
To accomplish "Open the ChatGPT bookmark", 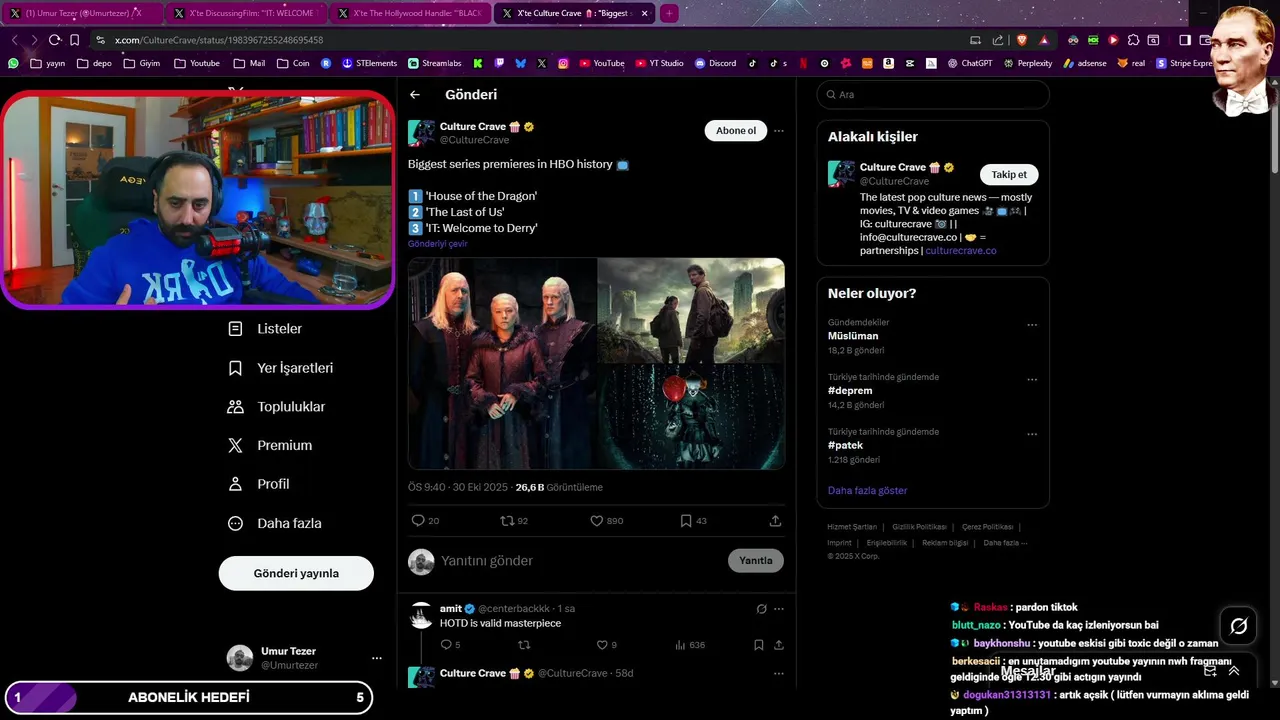I will (970, 63).
